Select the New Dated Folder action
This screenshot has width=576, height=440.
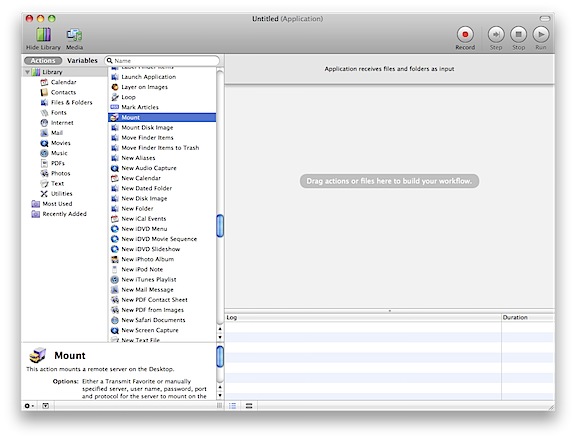click(x=162, y=188)
